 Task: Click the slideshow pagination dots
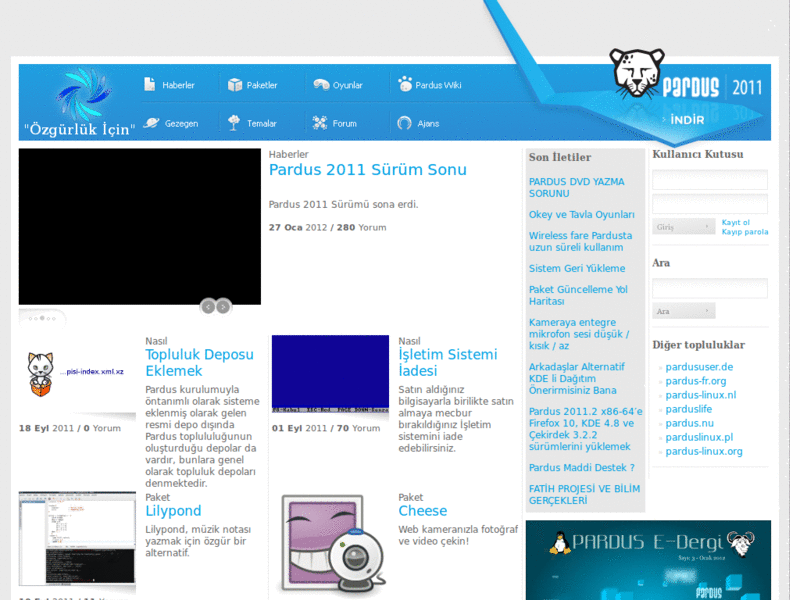click(x=42, y=318)
